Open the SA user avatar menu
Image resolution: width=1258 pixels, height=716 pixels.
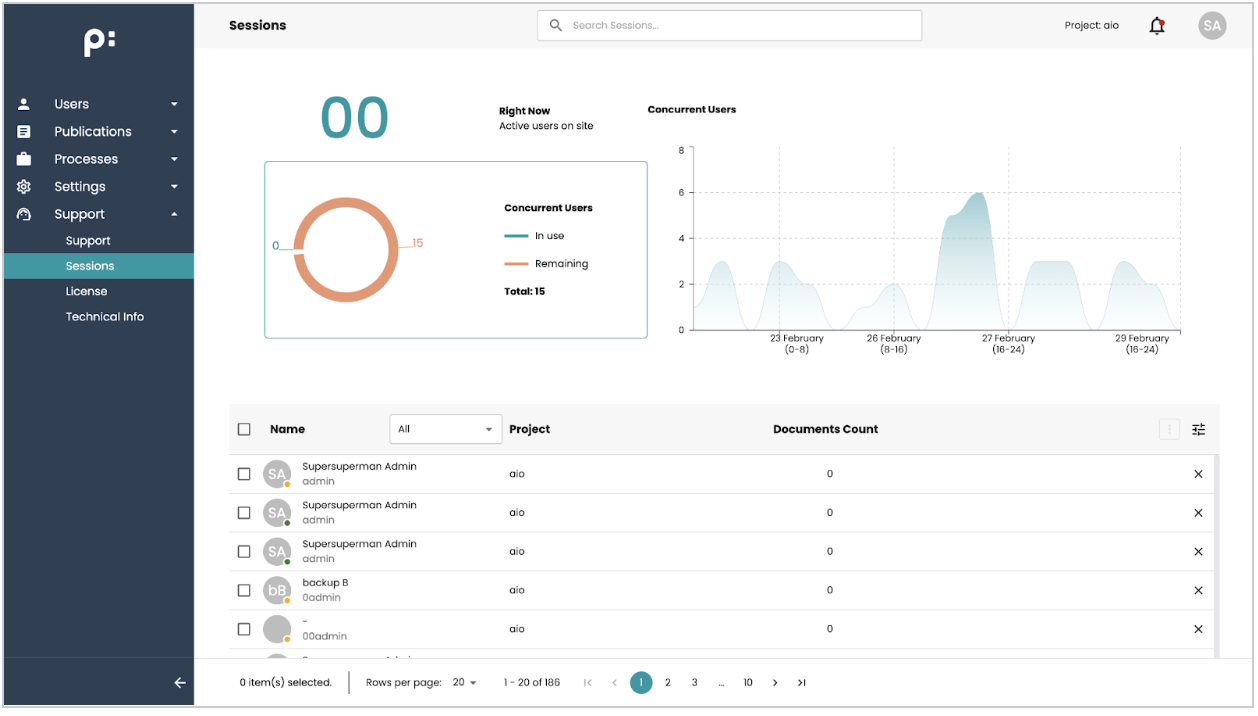[x=1212, y=26]
